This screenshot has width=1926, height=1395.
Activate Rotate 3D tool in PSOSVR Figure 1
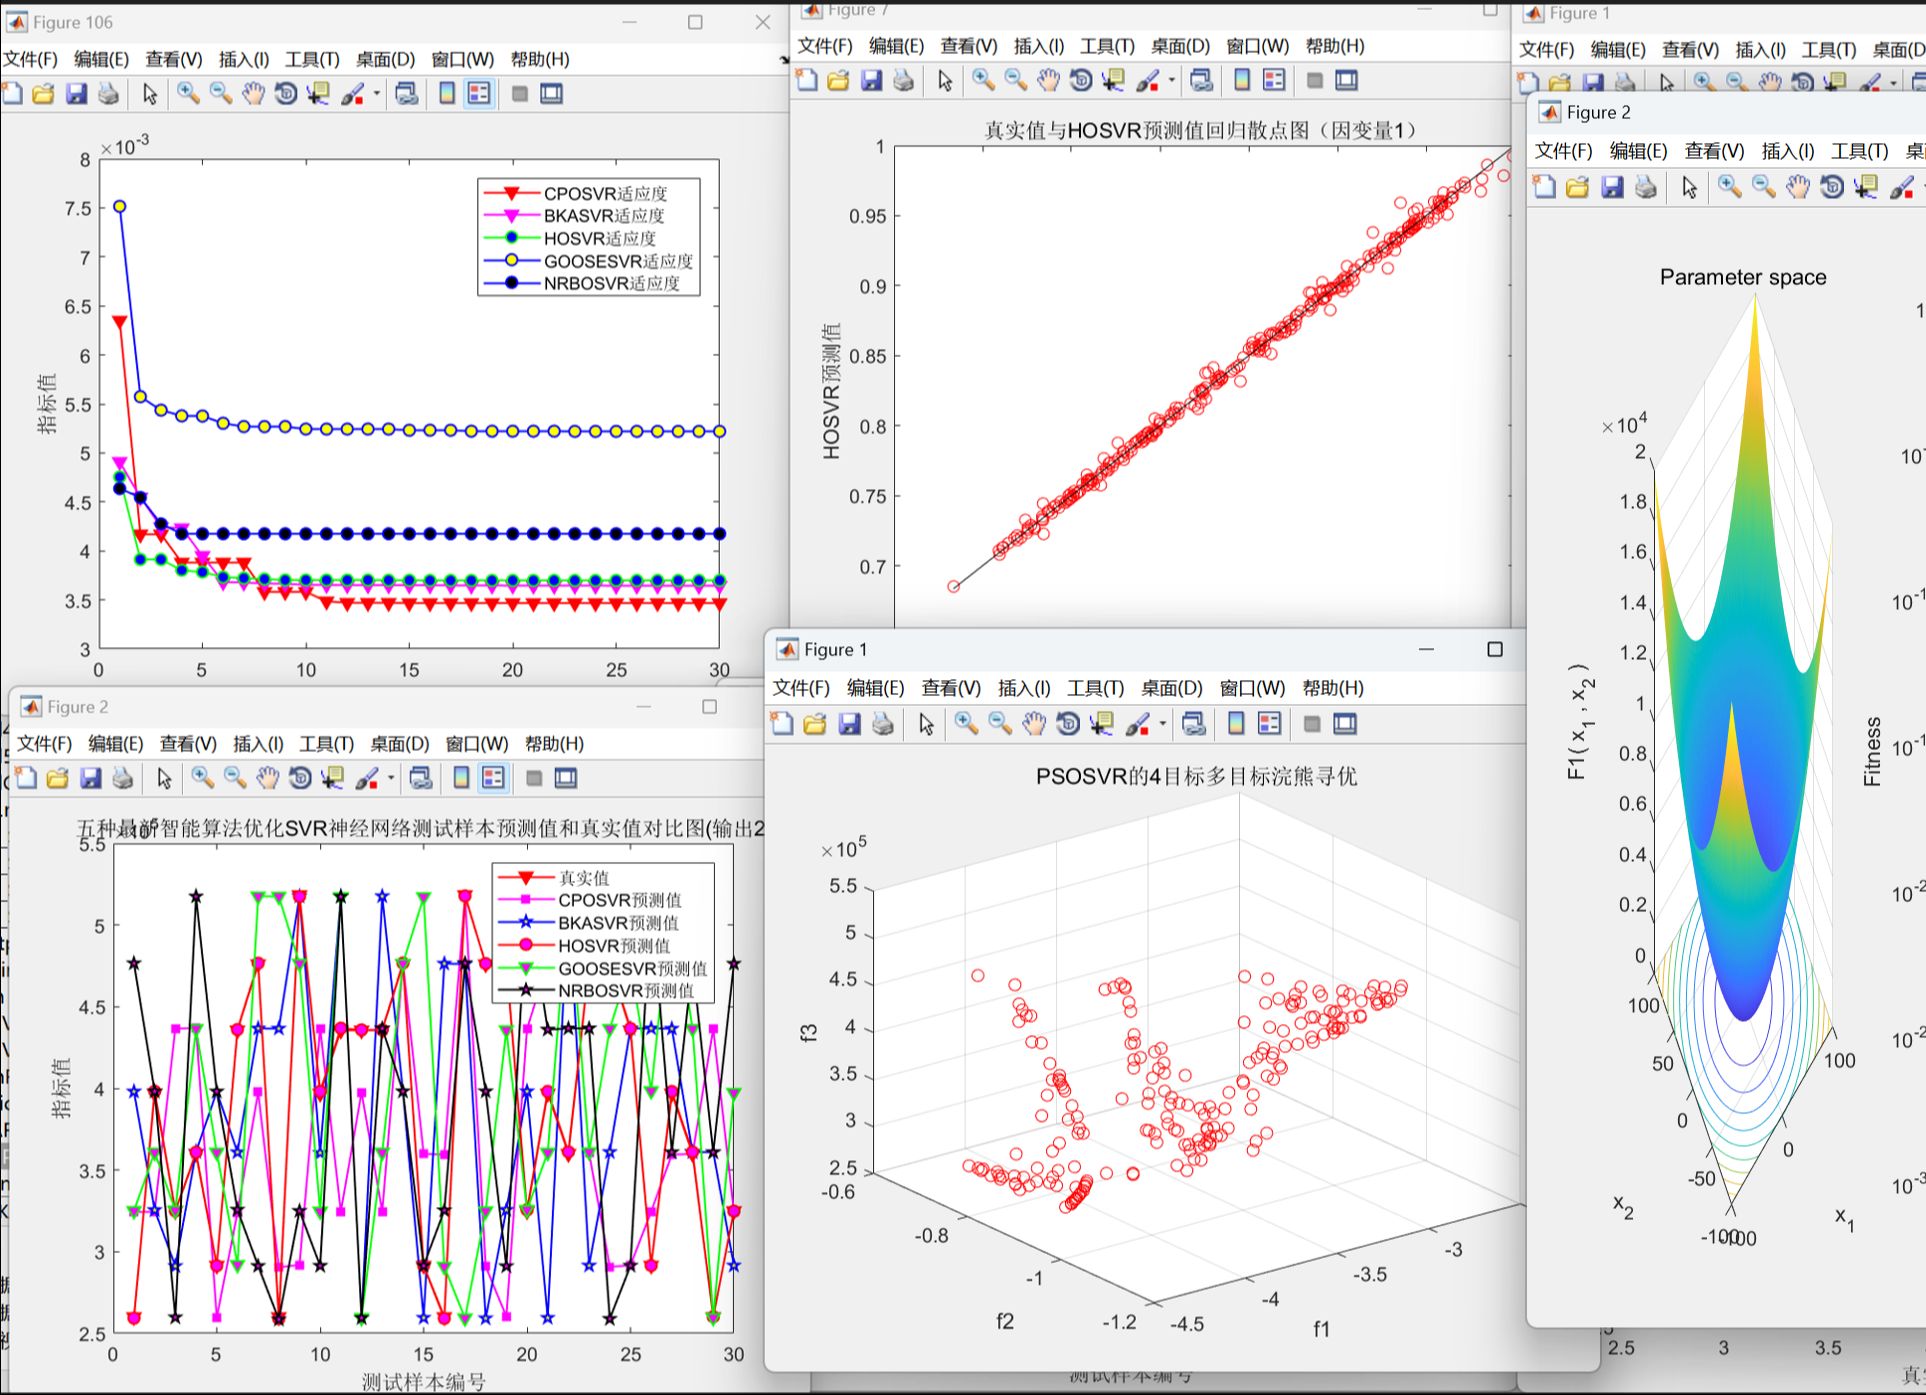click(x=1068, y=724)
